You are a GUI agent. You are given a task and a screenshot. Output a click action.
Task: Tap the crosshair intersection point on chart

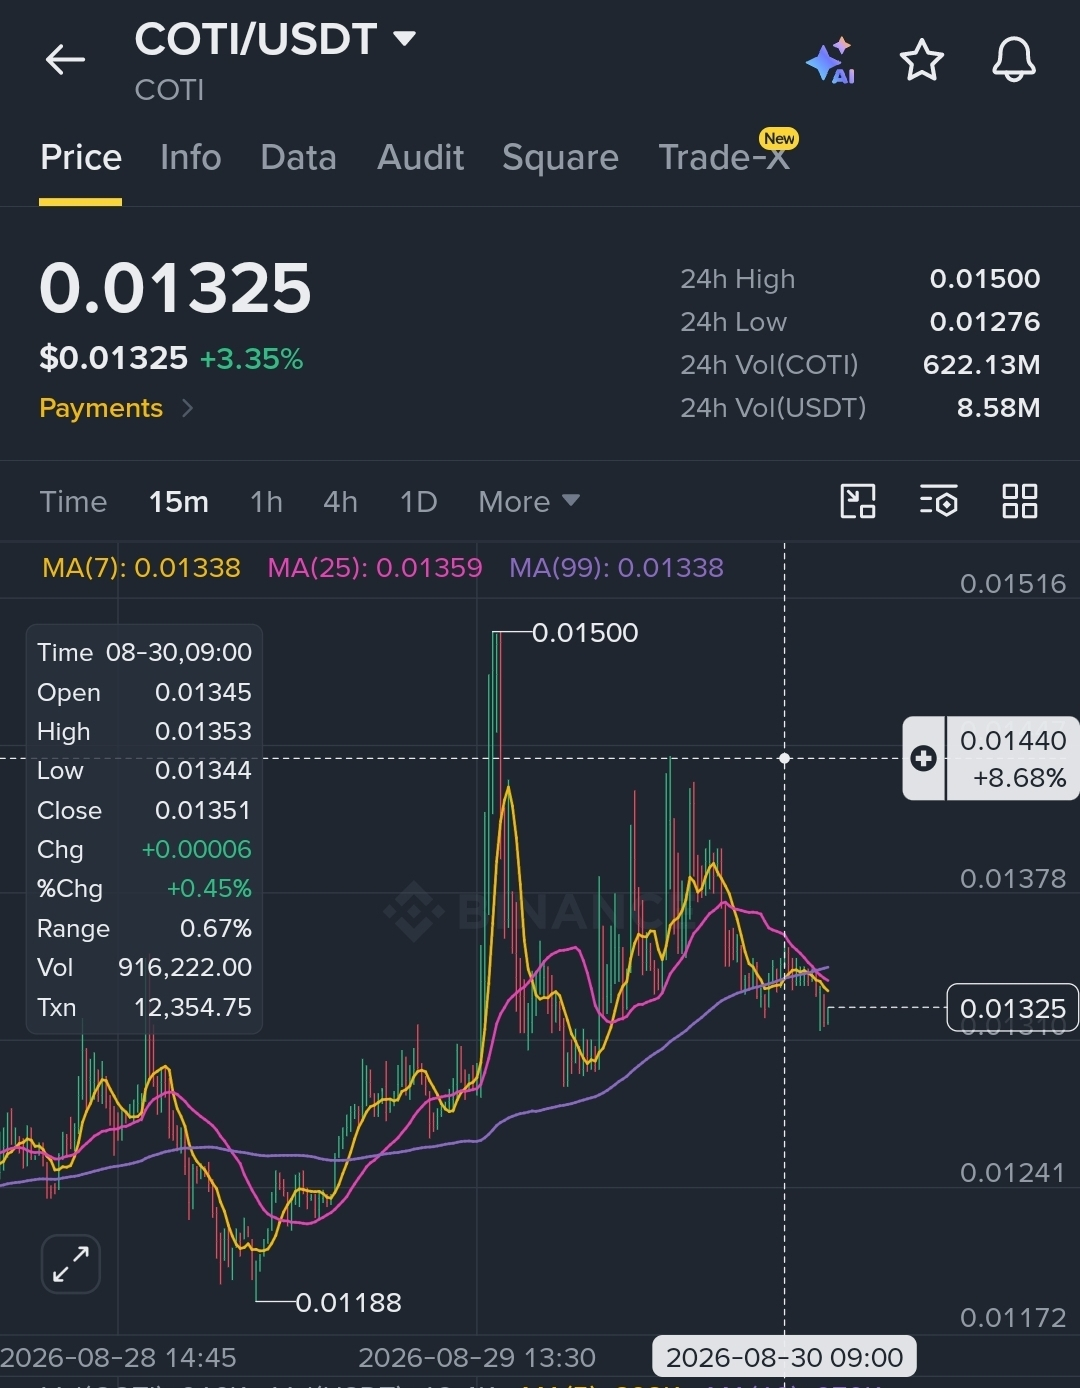pyautogui.click(x=784, y=758)
